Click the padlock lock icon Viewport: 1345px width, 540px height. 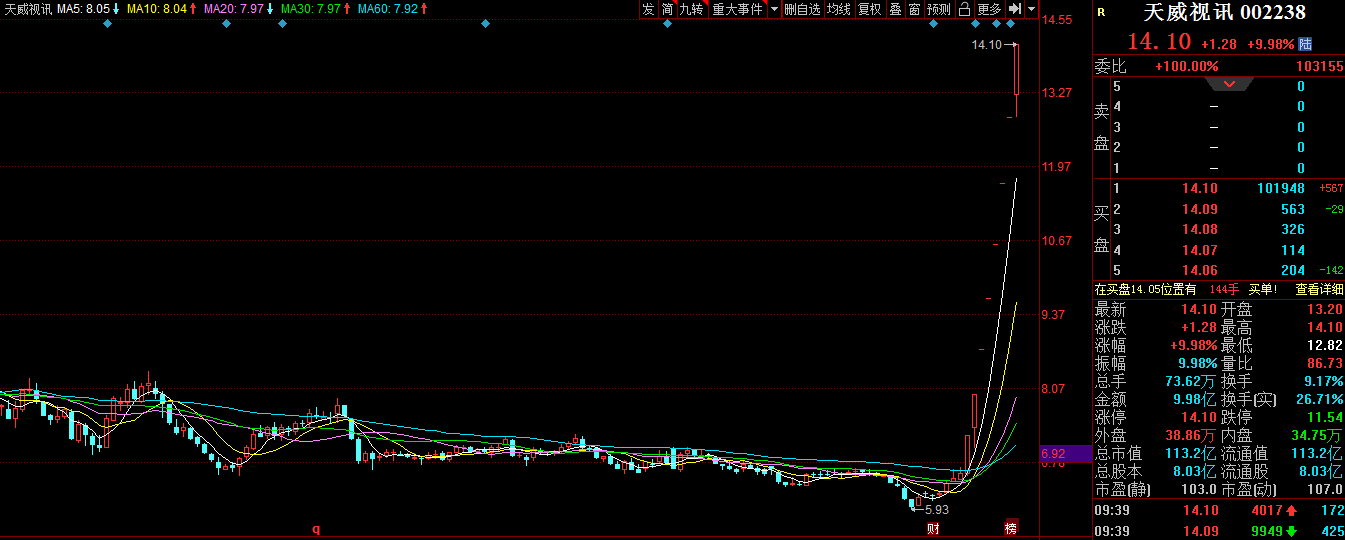point(964,9)
